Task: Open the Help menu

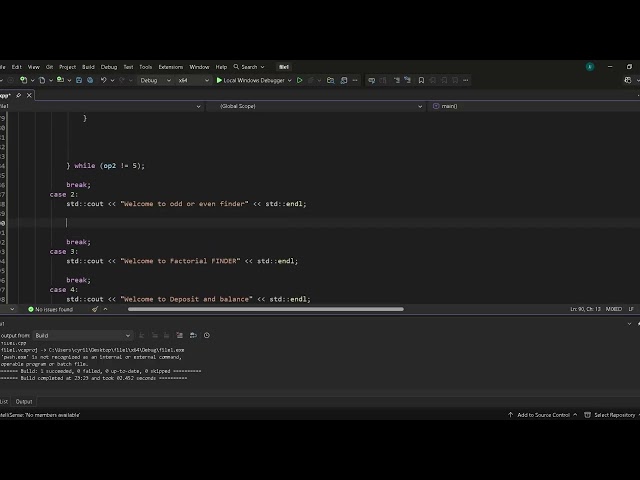Action: pos(221,67)
